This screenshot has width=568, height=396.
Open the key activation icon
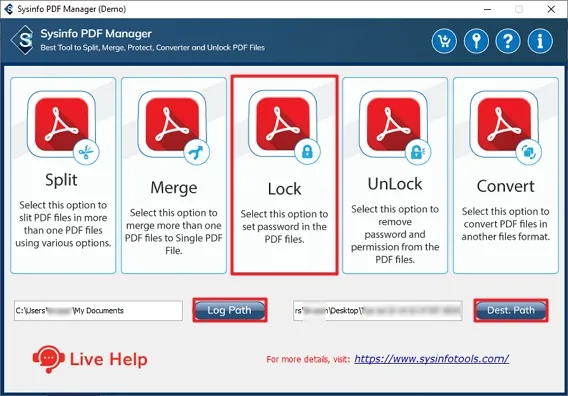click(x=476, y=41)
